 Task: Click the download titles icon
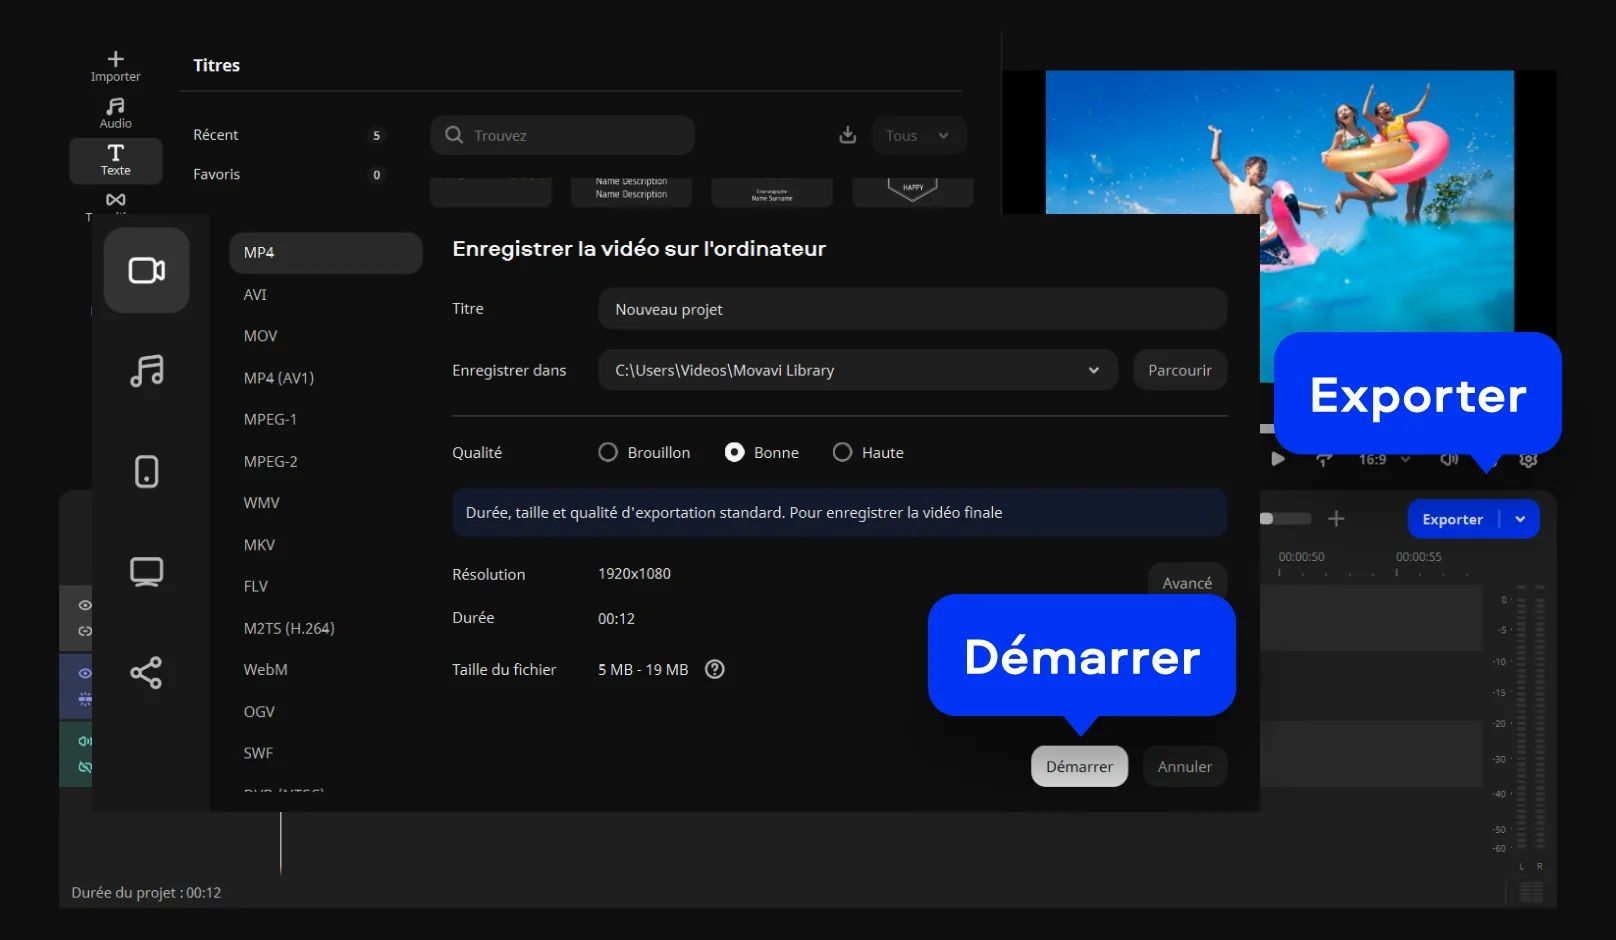pos(847,135)
